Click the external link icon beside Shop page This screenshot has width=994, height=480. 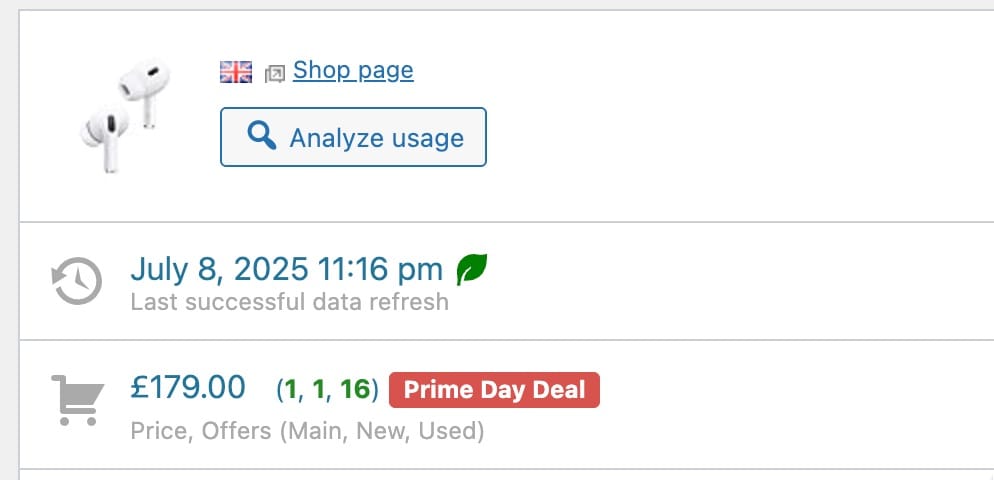pyautogui.click(x=274, y=74)
